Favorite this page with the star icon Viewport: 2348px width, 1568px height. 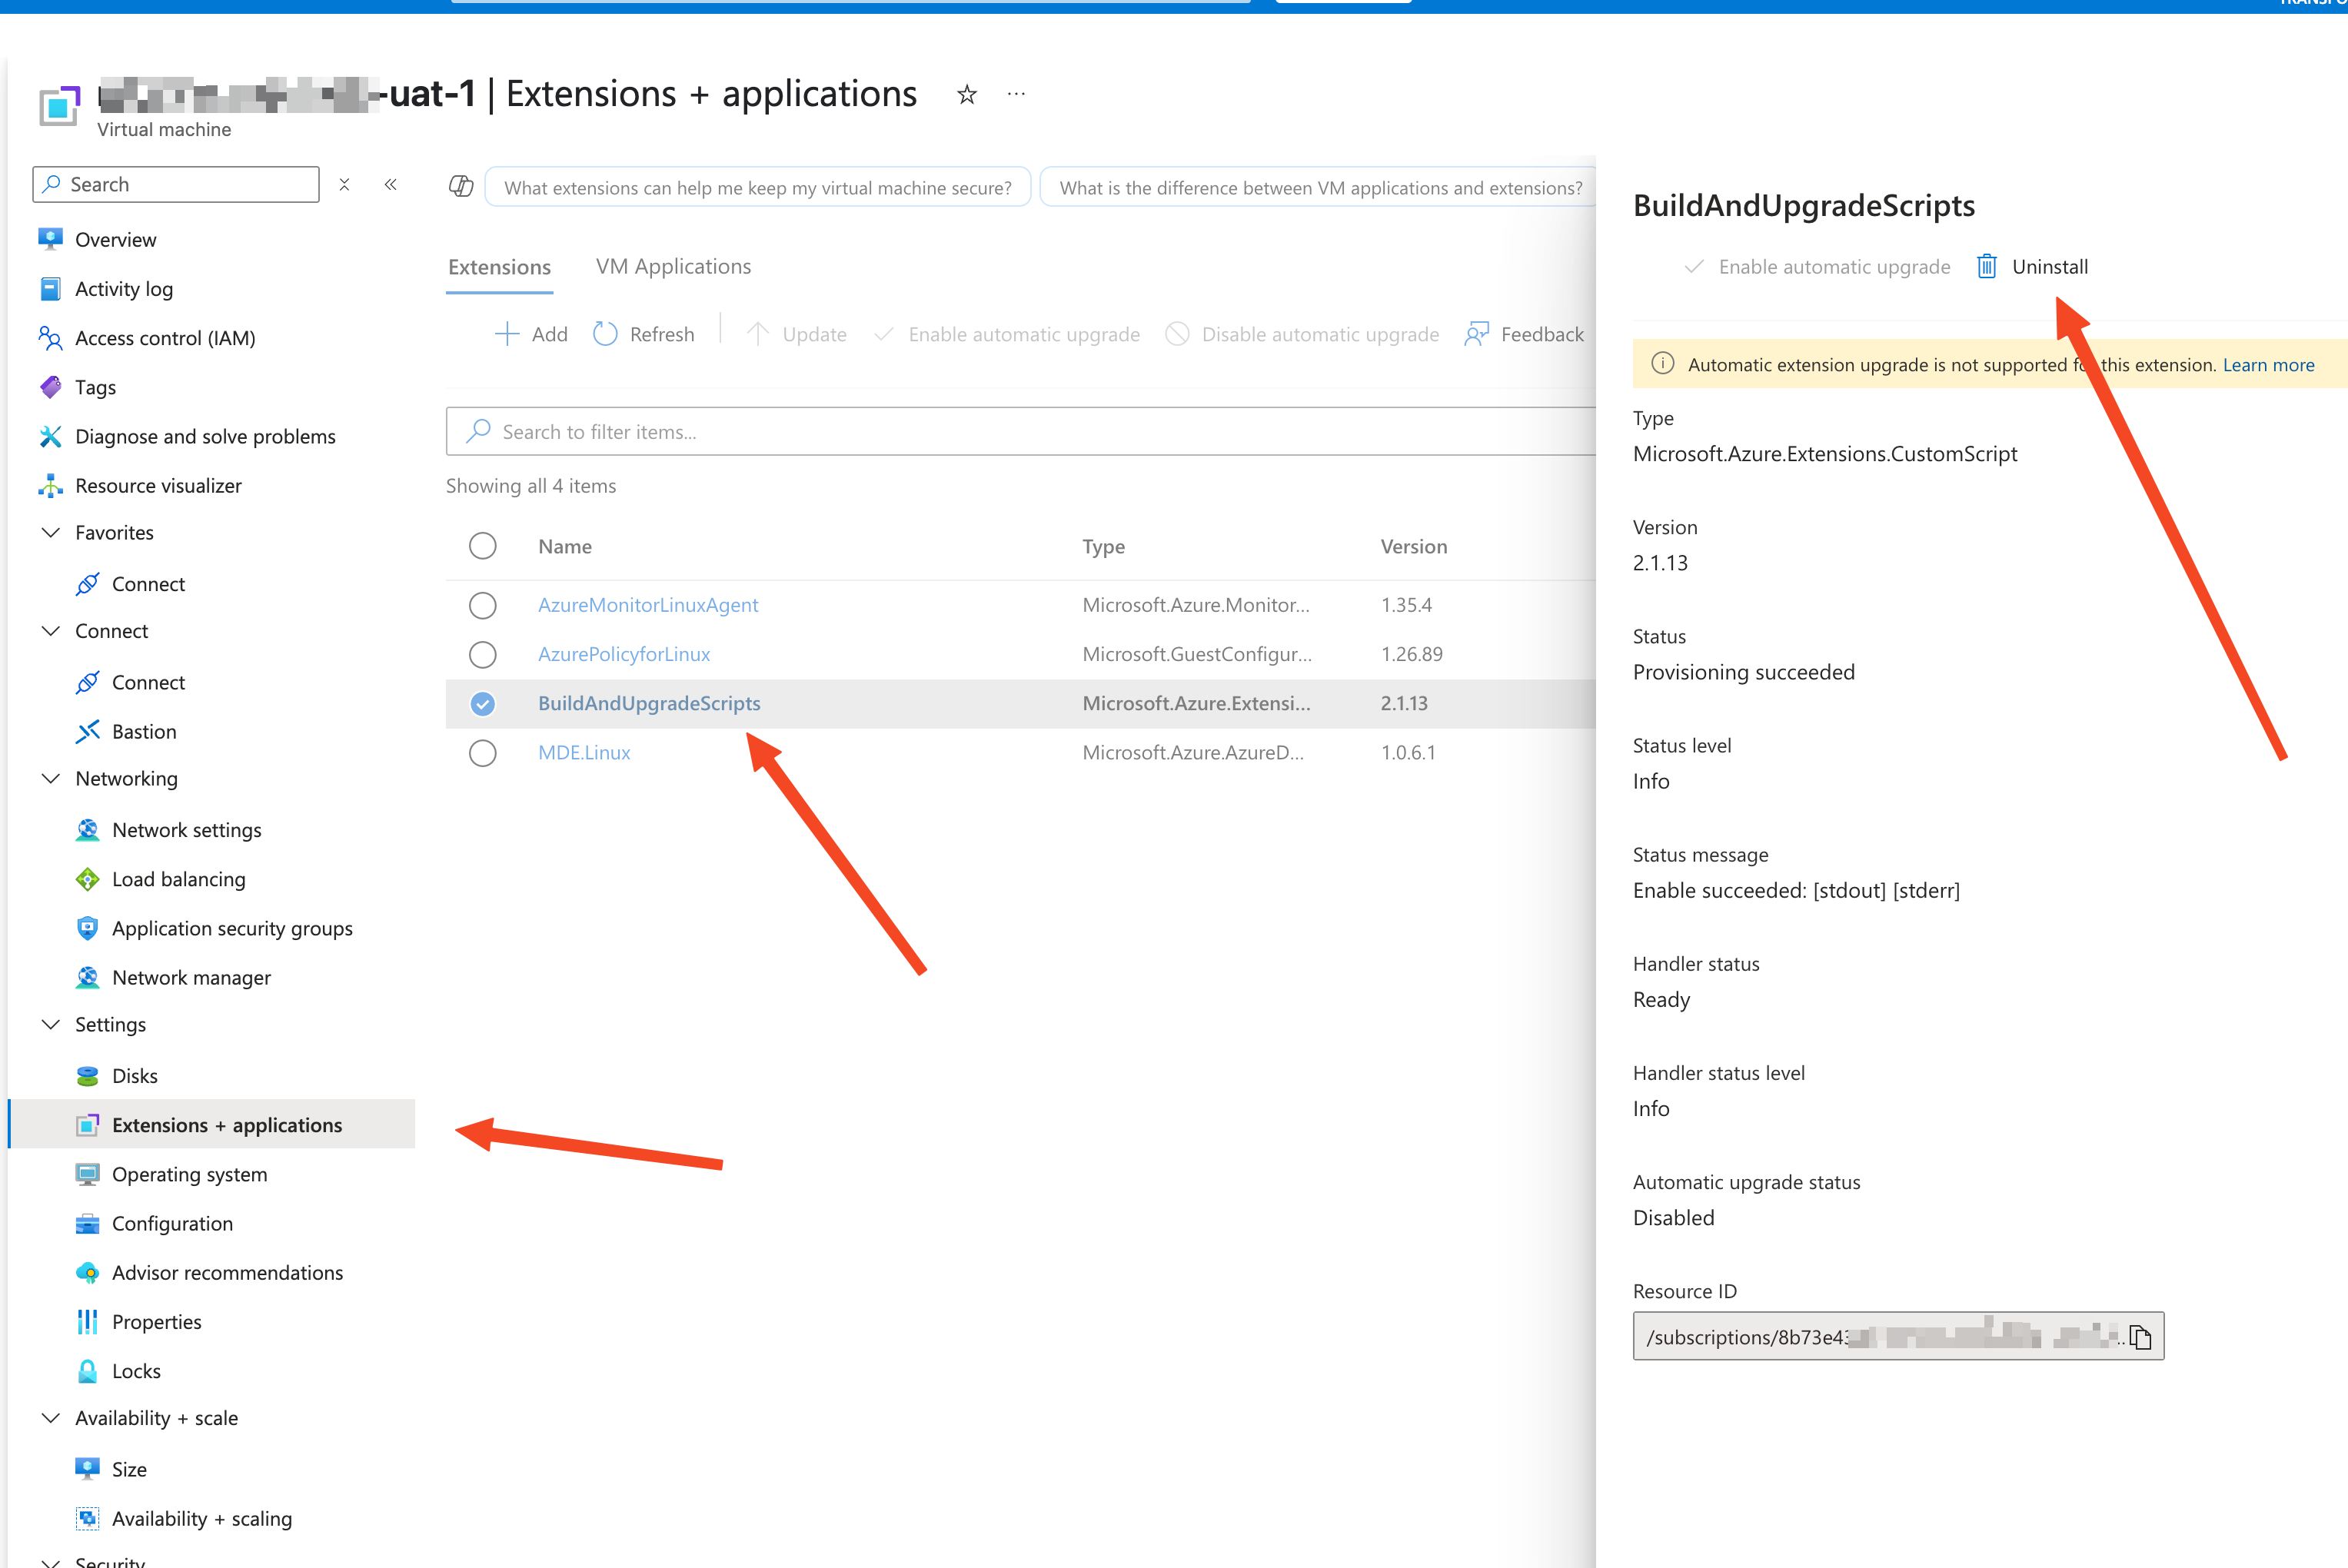point(966,95)
